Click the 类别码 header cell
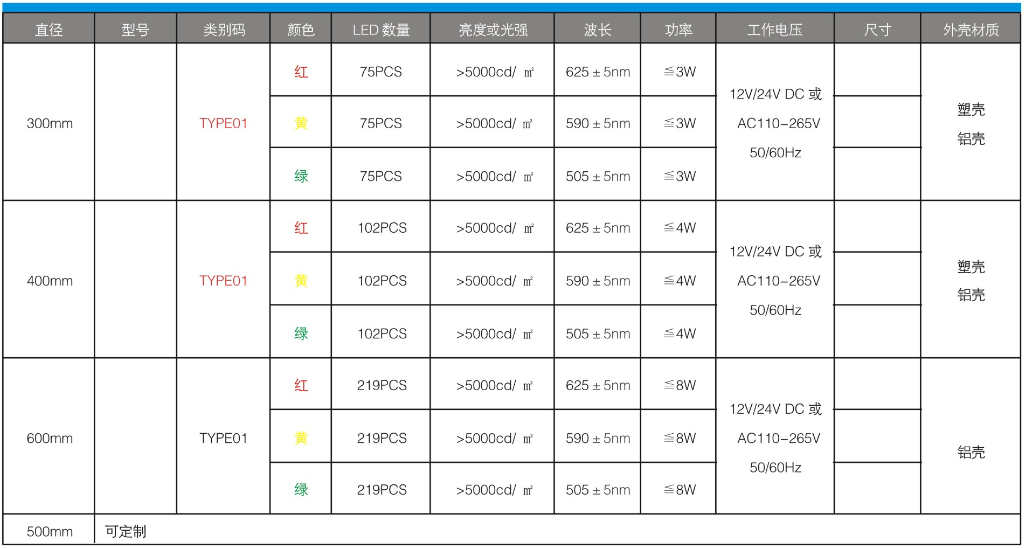Image resolution: width=1024 pixels, height=548 pixels. 223,30
